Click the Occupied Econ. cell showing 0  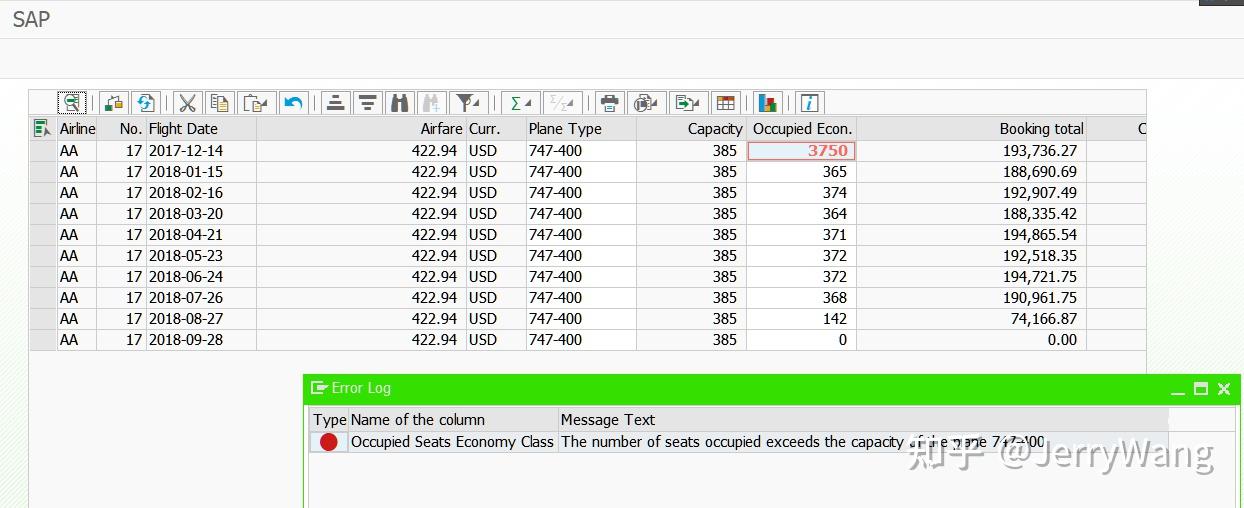click(801, 339)
